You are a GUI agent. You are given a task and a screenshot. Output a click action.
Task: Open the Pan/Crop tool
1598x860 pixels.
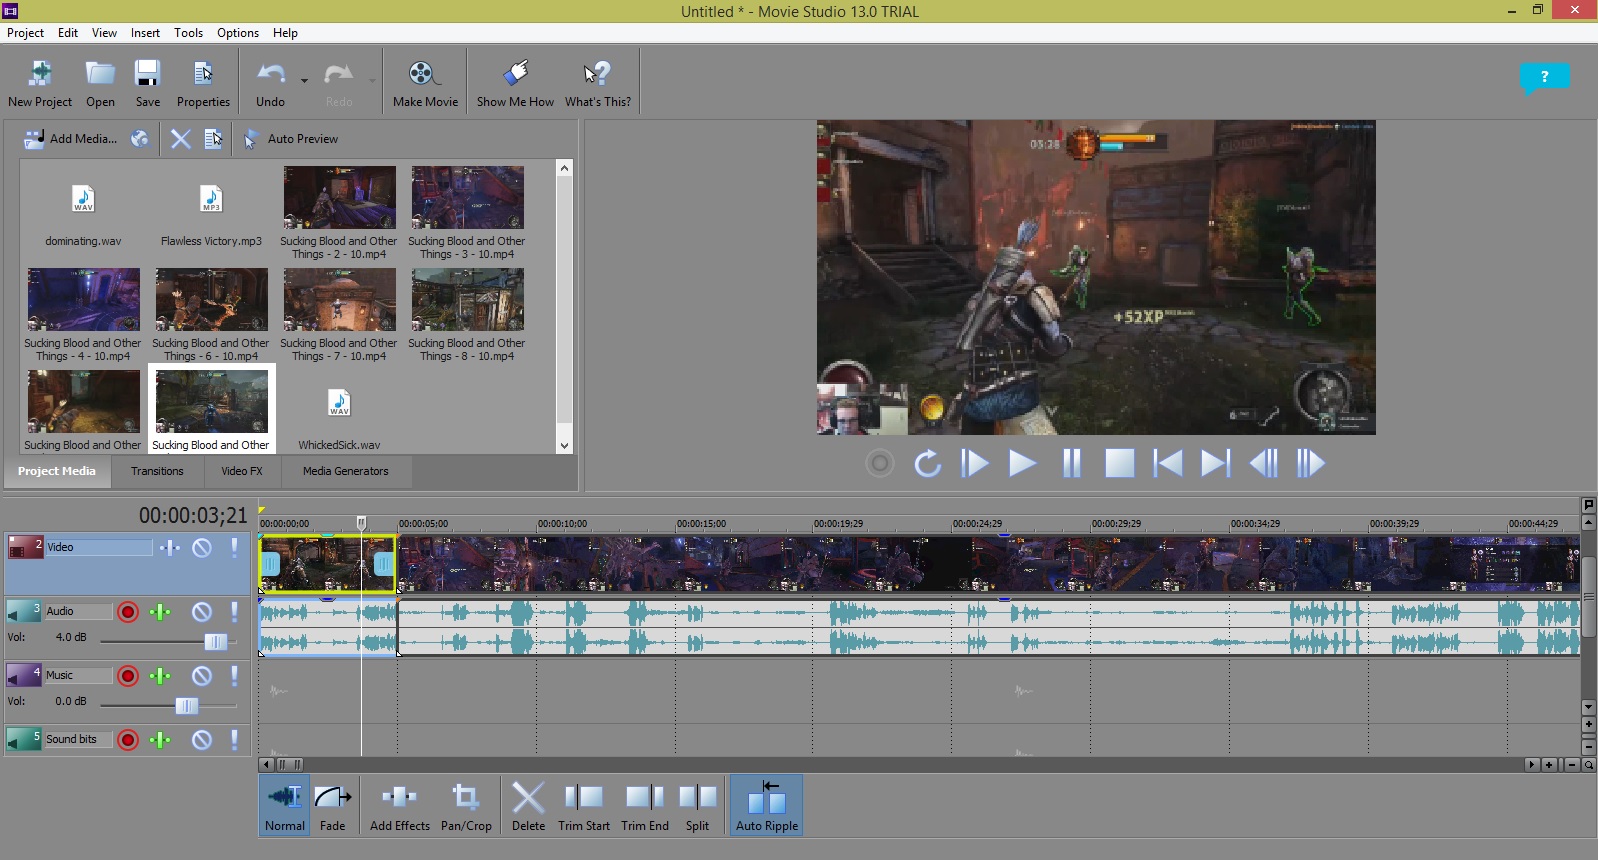[466, 805]
